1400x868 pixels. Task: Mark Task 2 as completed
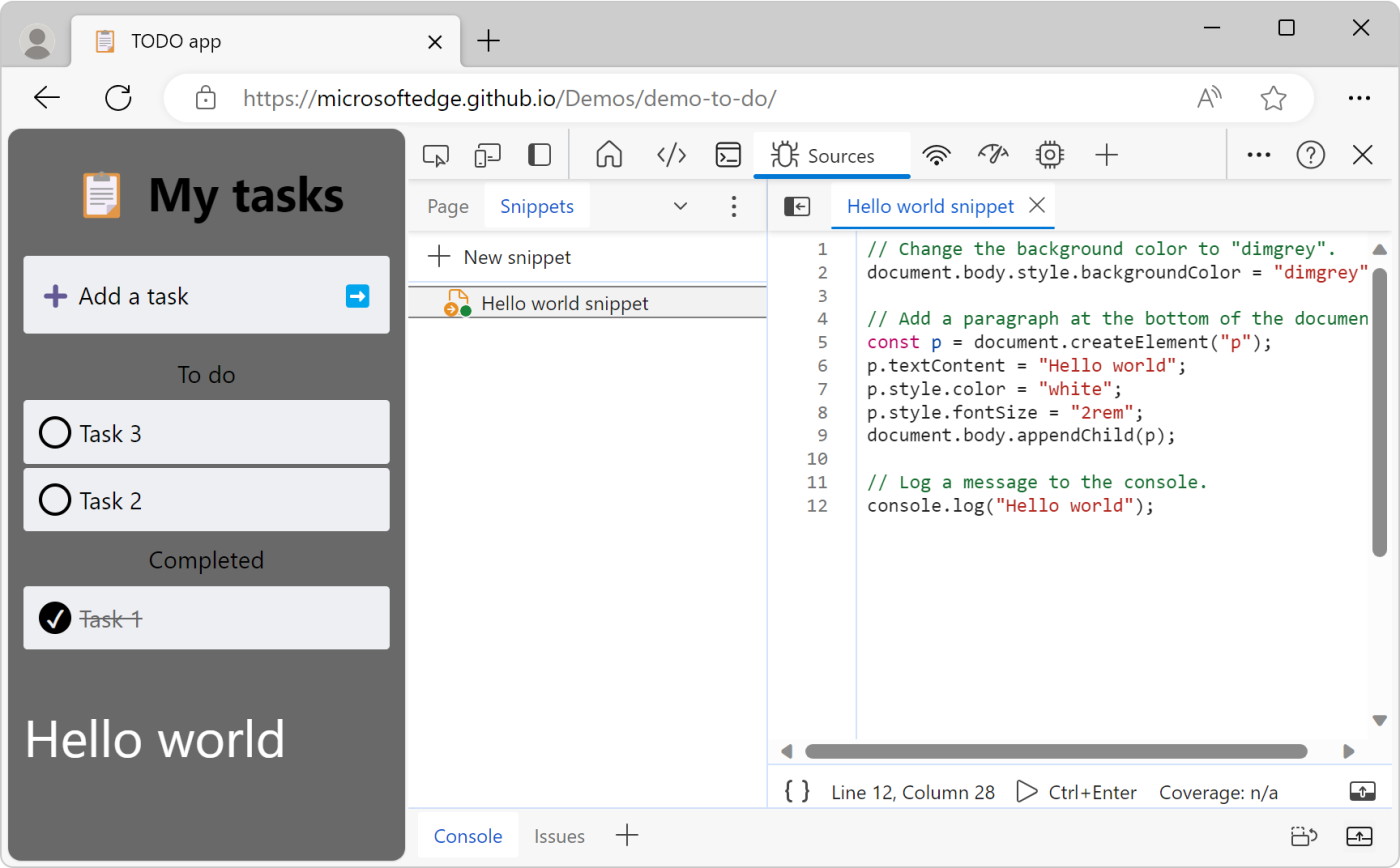(x=55, y=499)
